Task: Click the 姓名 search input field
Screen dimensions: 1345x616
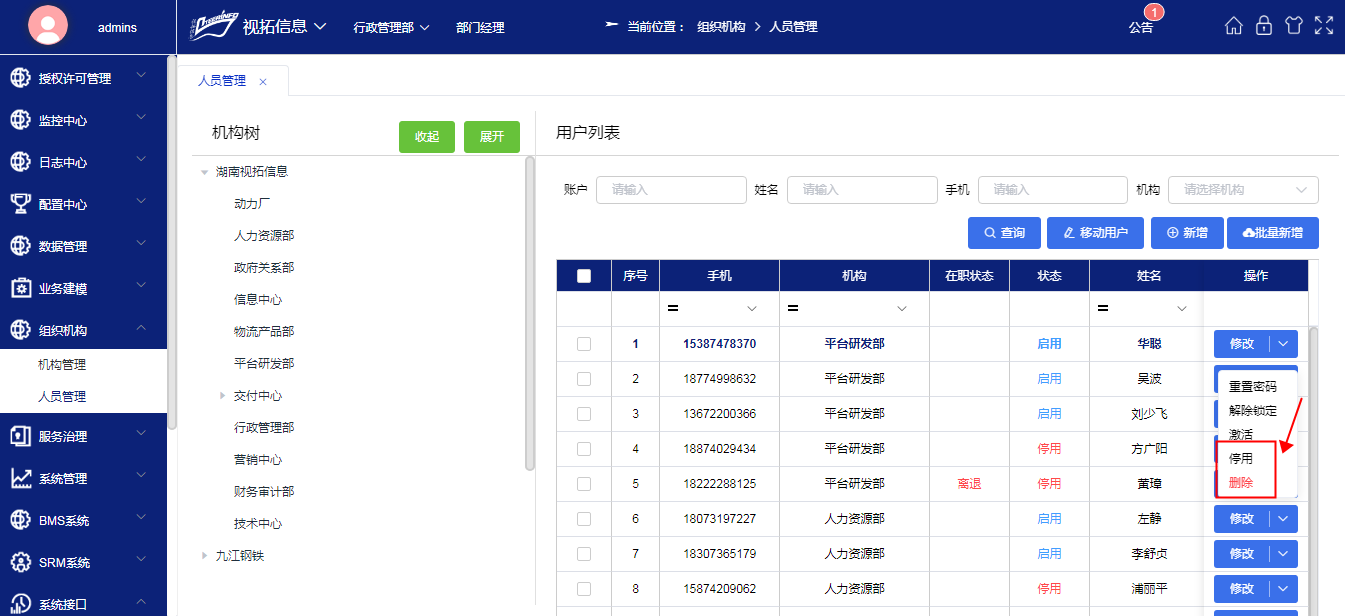Action: click(862, 190)
